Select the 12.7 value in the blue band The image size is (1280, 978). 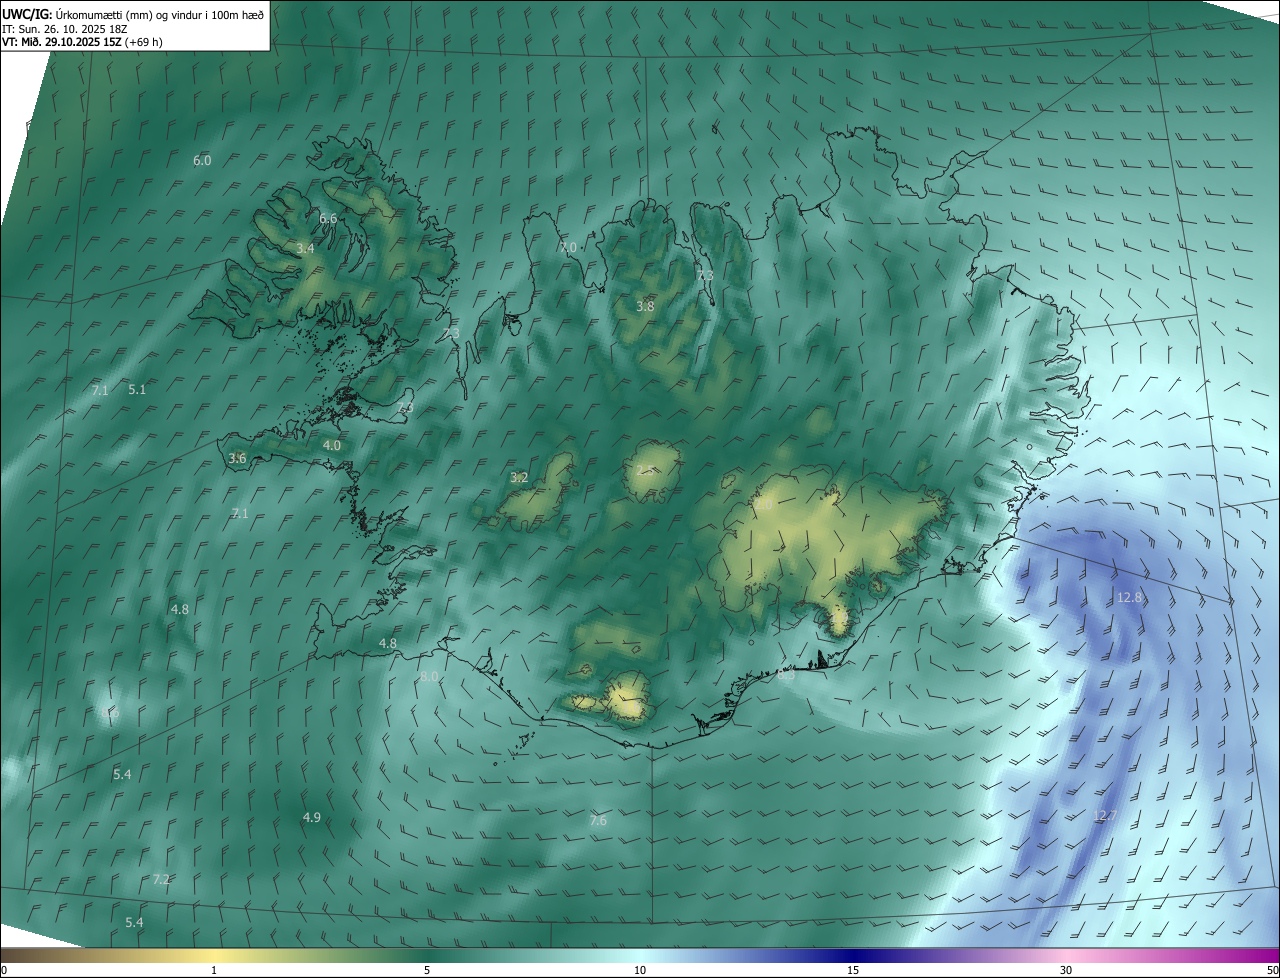click(1105, 816)
